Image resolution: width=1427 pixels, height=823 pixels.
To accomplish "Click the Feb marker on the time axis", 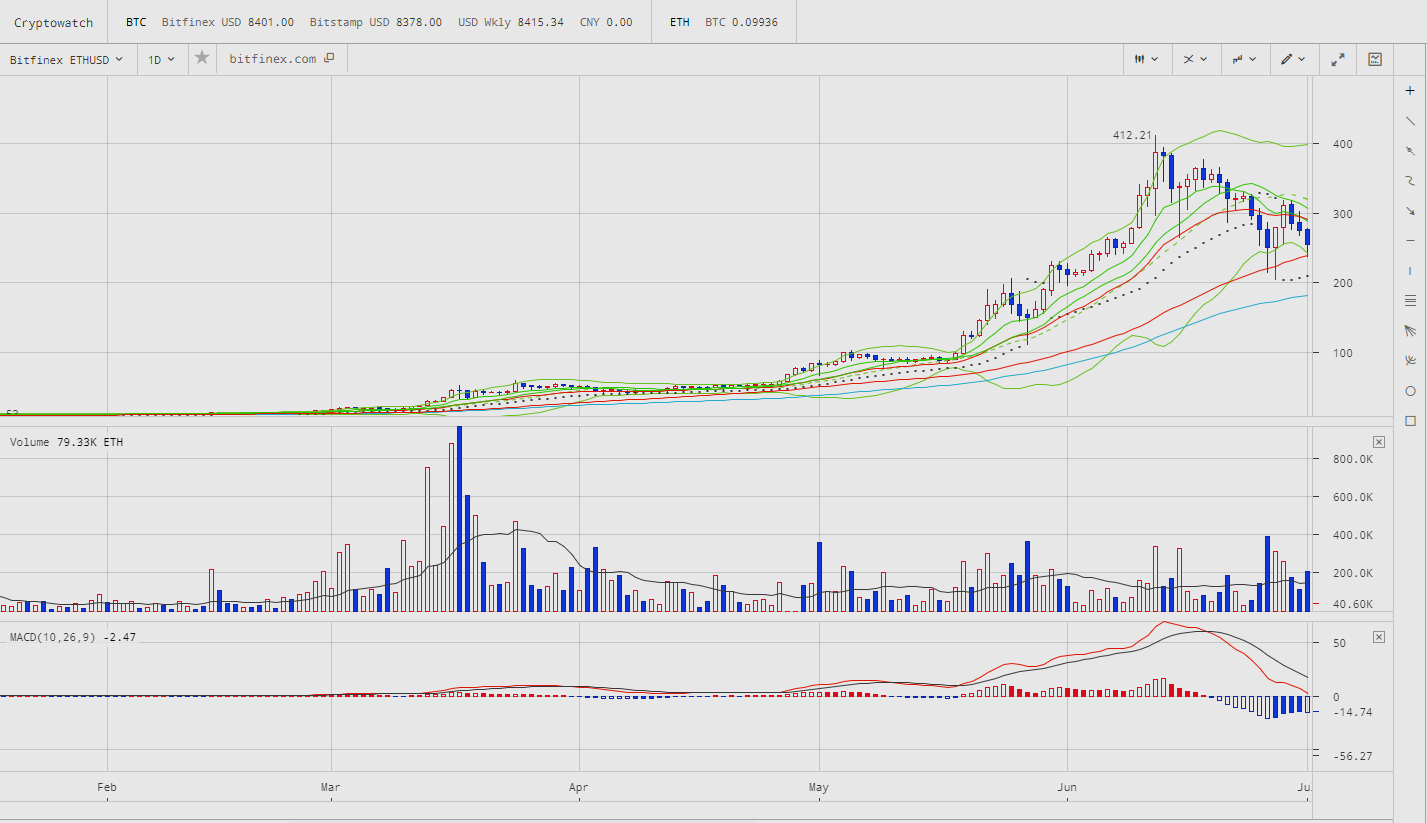I will (107, 788).
